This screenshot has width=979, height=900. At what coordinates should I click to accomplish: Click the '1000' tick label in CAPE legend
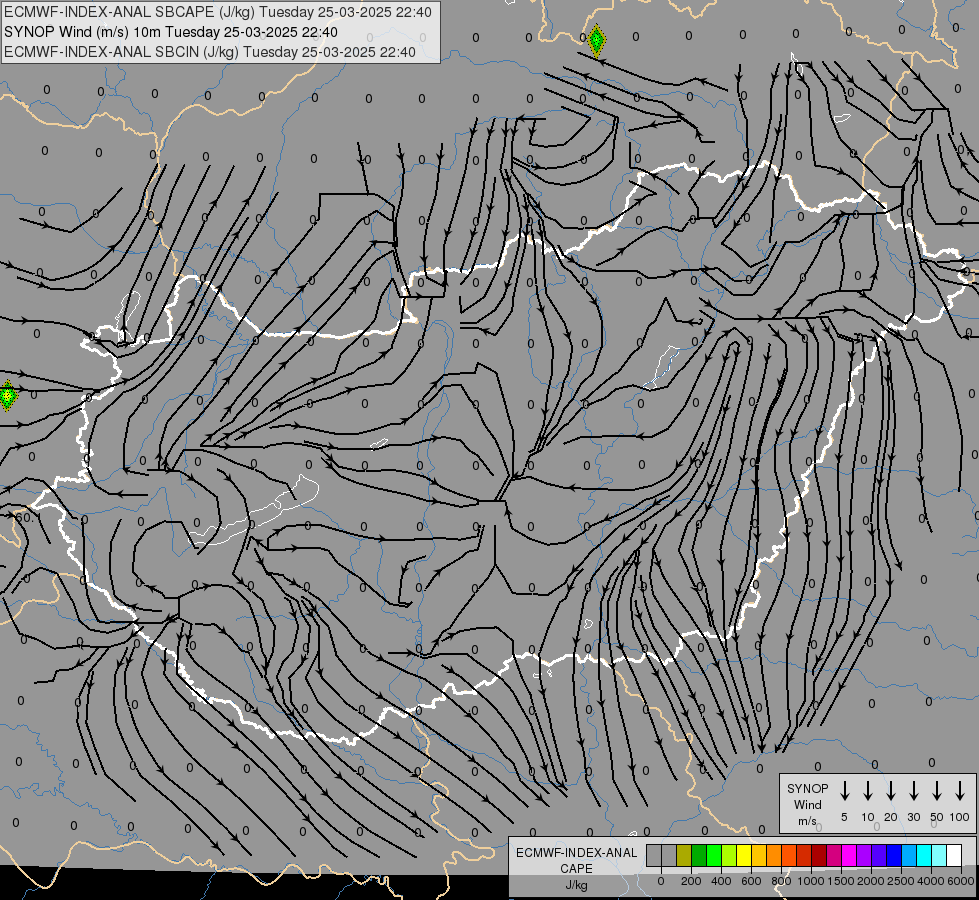[x=811, y=881]
